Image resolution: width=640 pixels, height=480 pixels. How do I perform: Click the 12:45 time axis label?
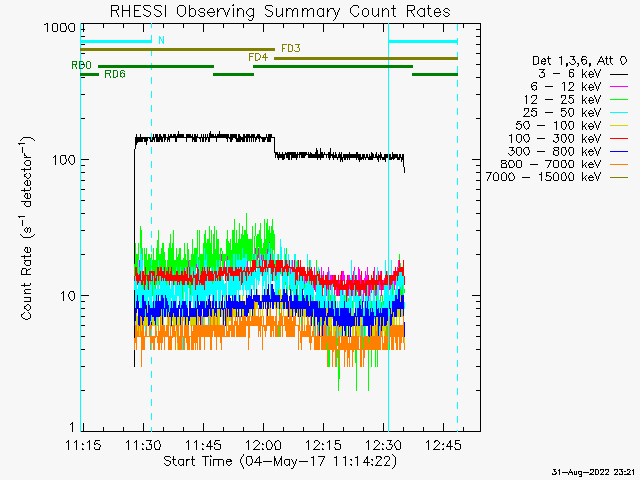(x=443, y=445)
